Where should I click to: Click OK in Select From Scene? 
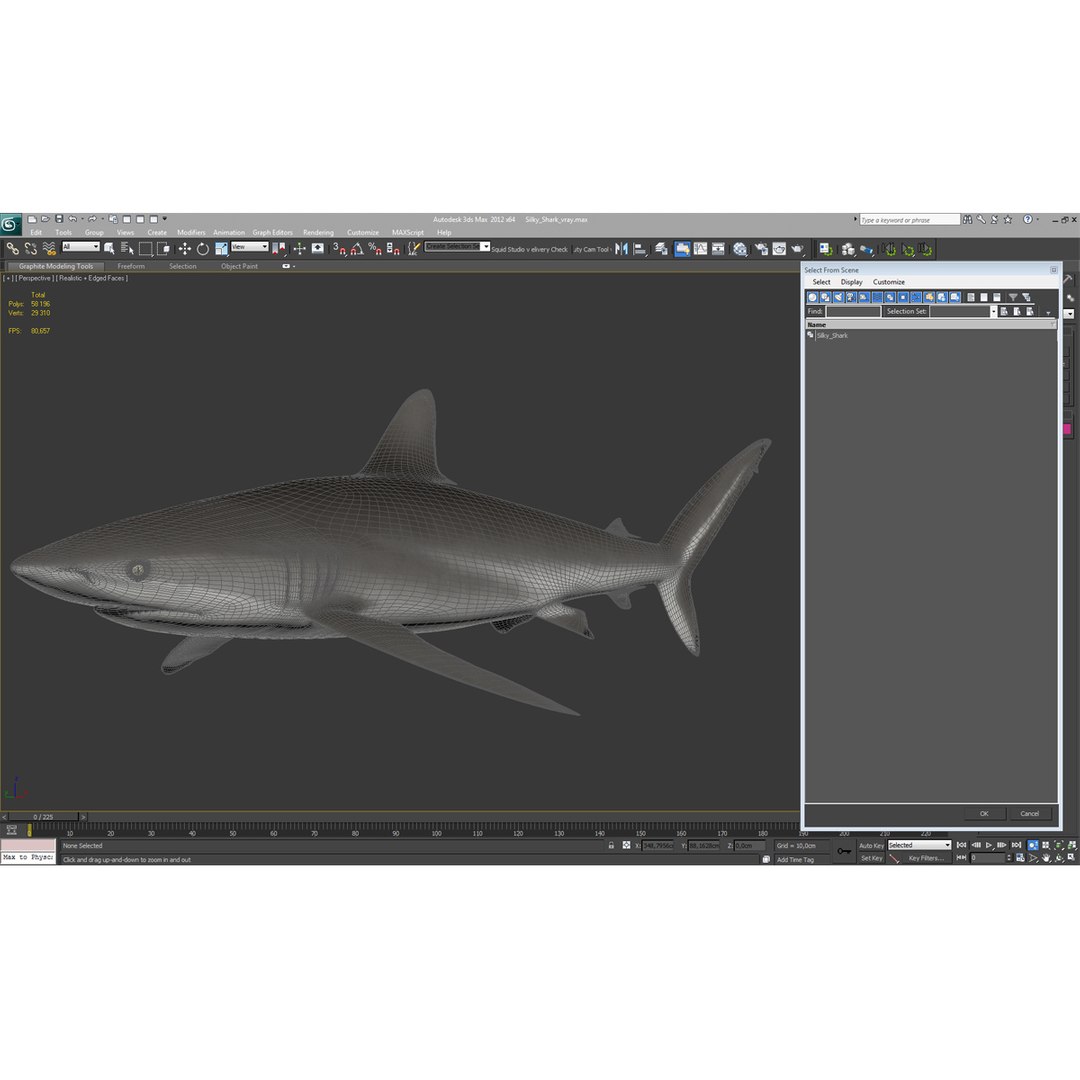[x=984, y=813]
